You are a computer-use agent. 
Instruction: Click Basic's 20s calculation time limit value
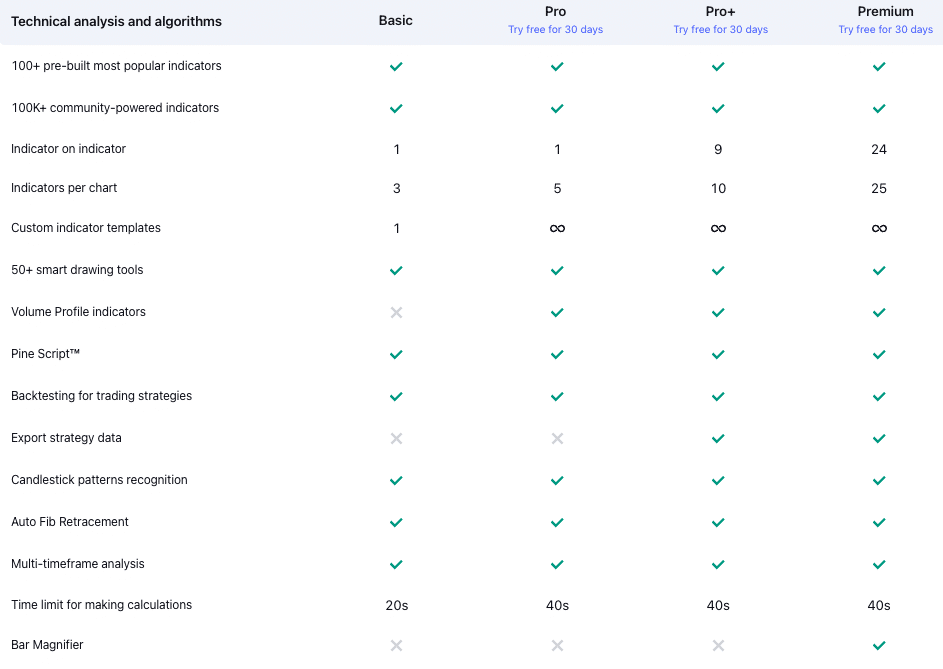pos(396,605)
